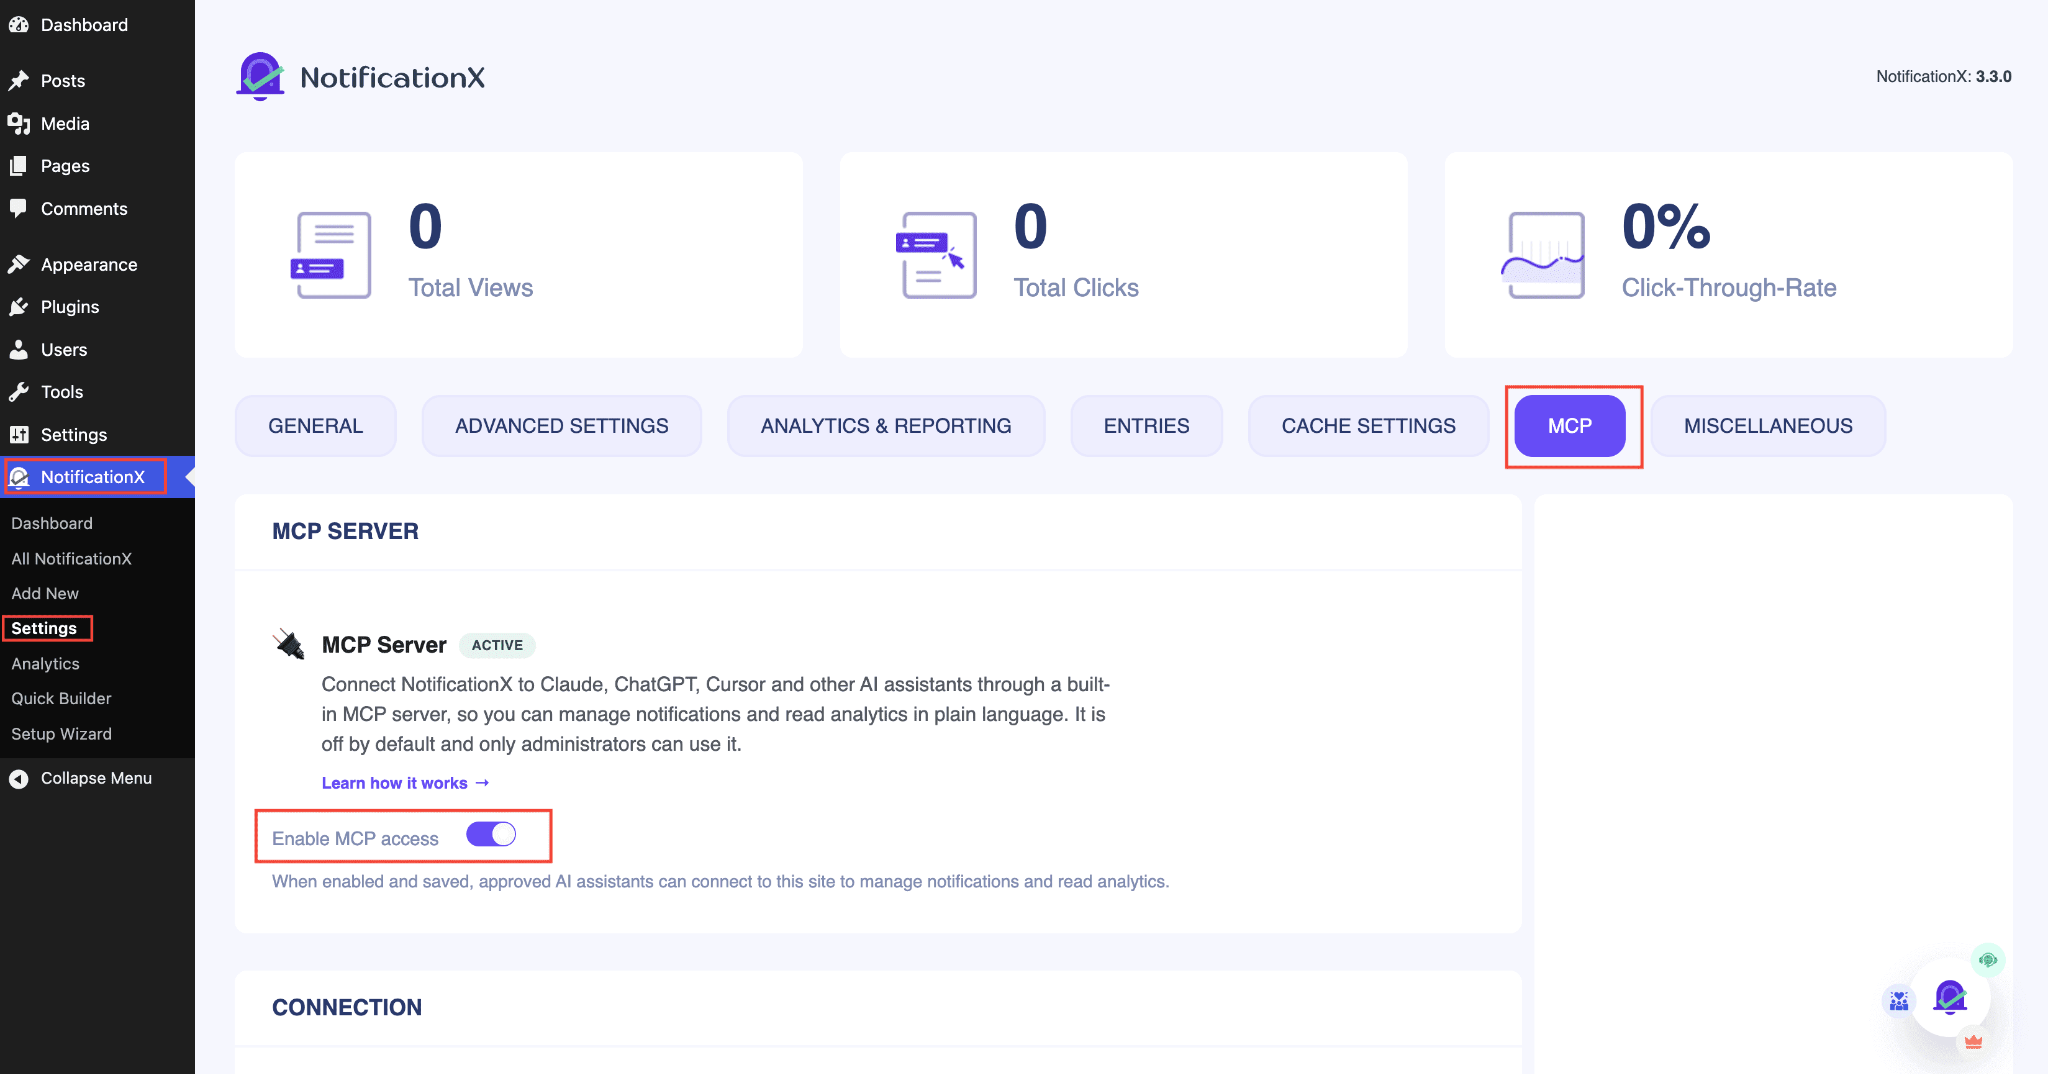Viewport: 2048px width, 1074px height.
Task: Click the Posts pushpin icon
Action: (19, 80)
